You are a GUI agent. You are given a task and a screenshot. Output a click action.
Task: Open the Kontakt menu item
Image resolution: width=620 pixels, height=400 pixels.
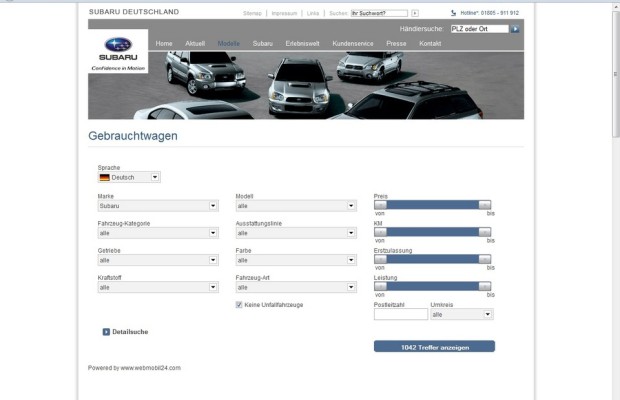point(430,43)
